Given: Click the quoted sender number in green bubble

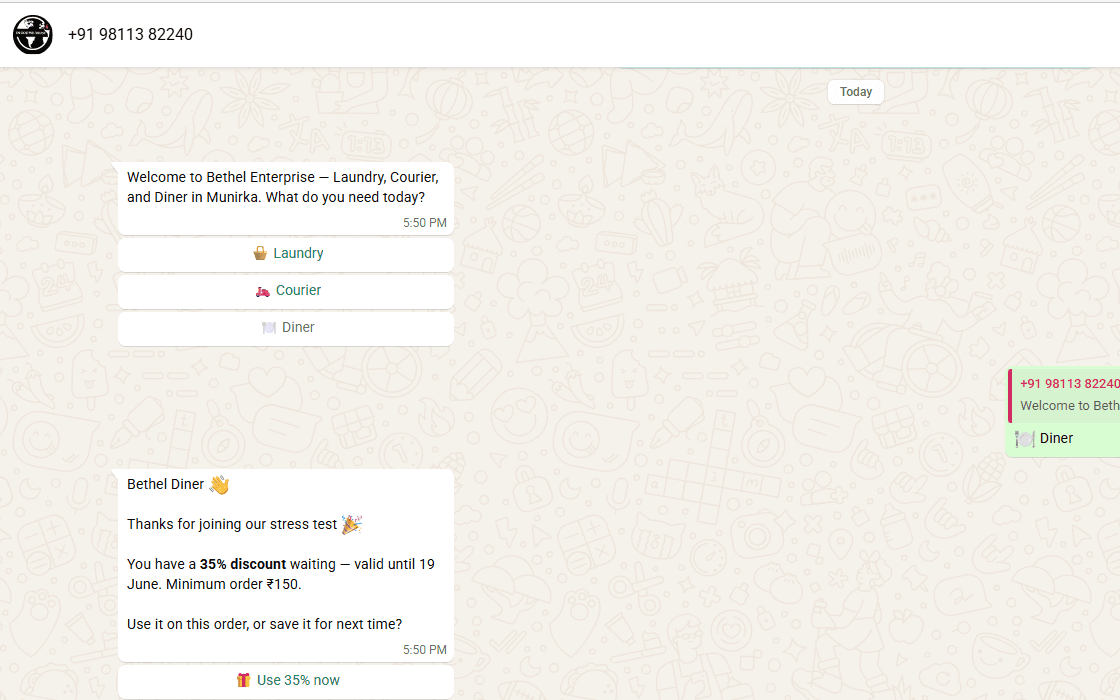Looking at the screenshot, I should pos(1069,384).
